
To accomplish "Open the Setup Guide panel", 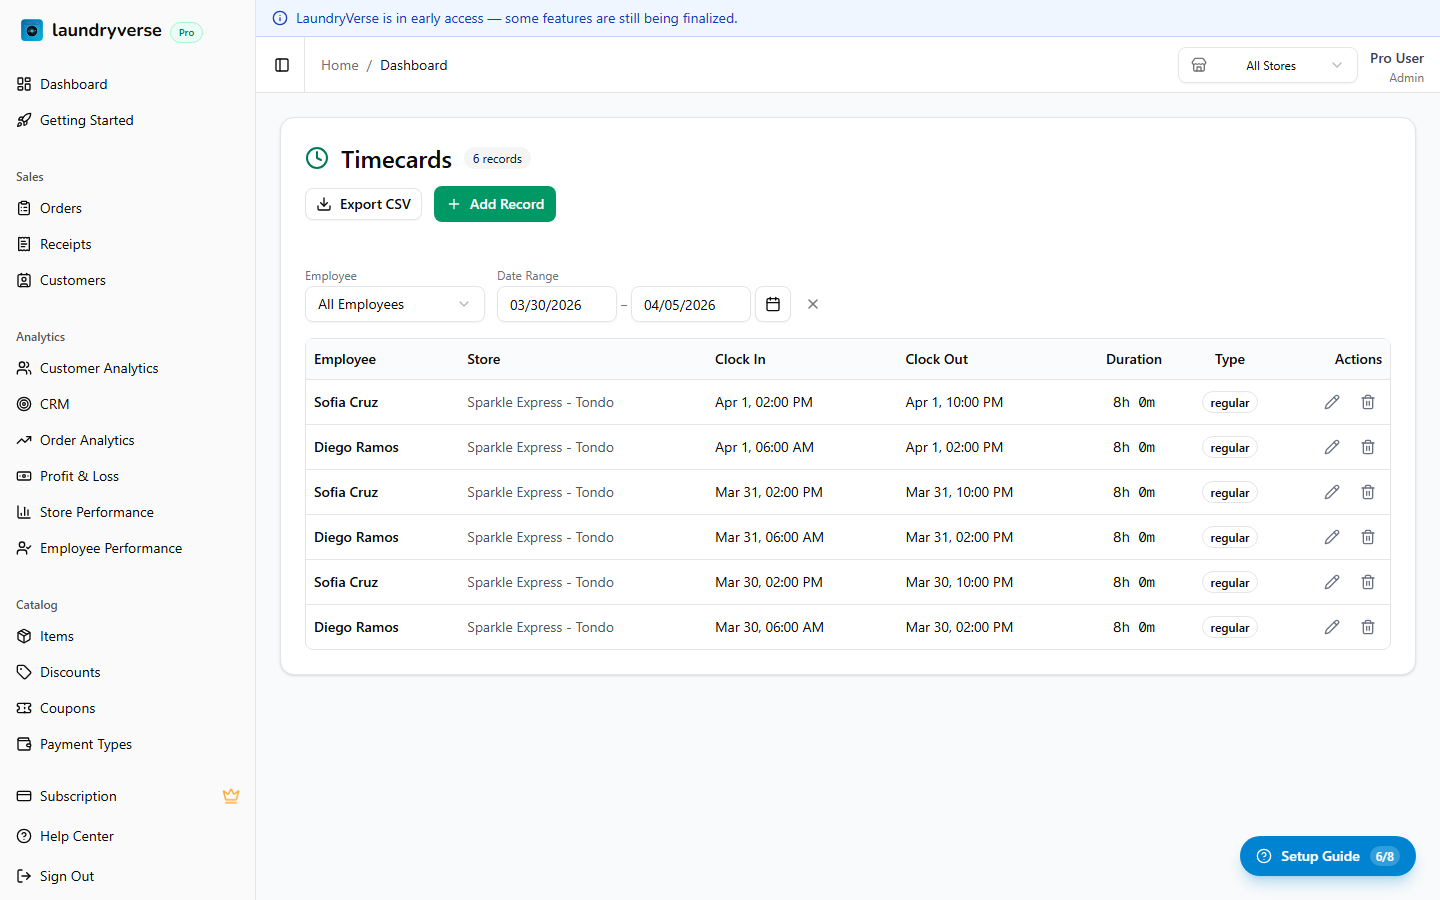I will click(x=1327, y=856).
